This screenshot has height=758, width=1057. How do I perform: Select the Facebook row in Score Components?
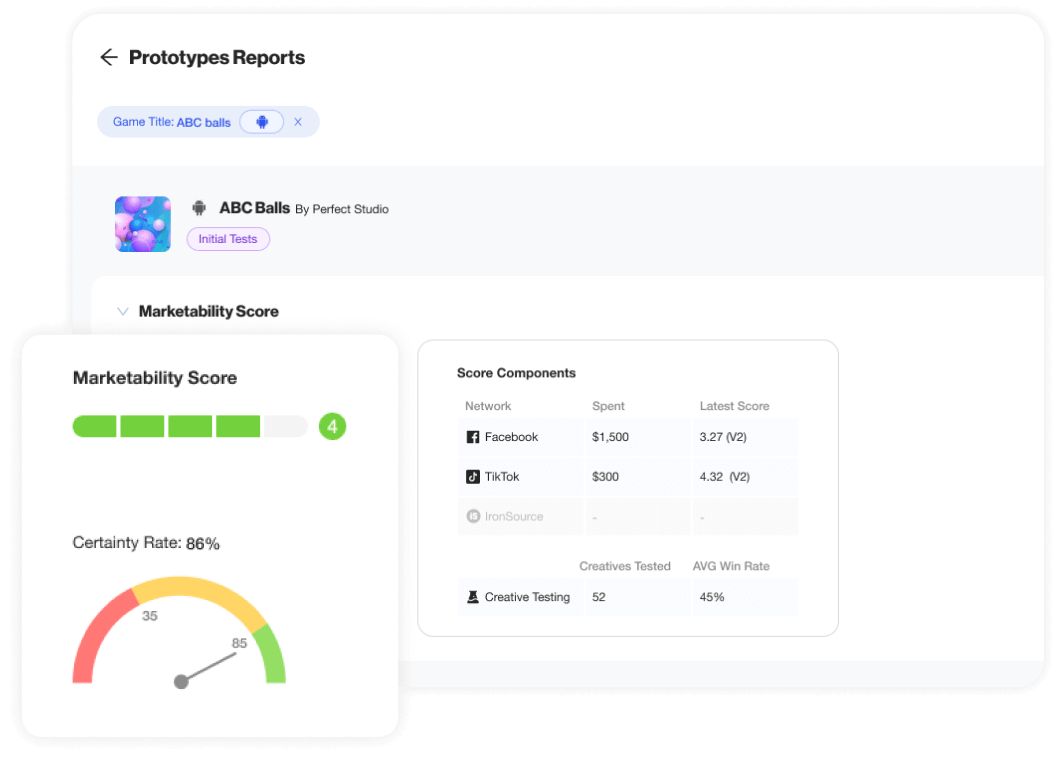pyautogui.click(x=627, y=437)
